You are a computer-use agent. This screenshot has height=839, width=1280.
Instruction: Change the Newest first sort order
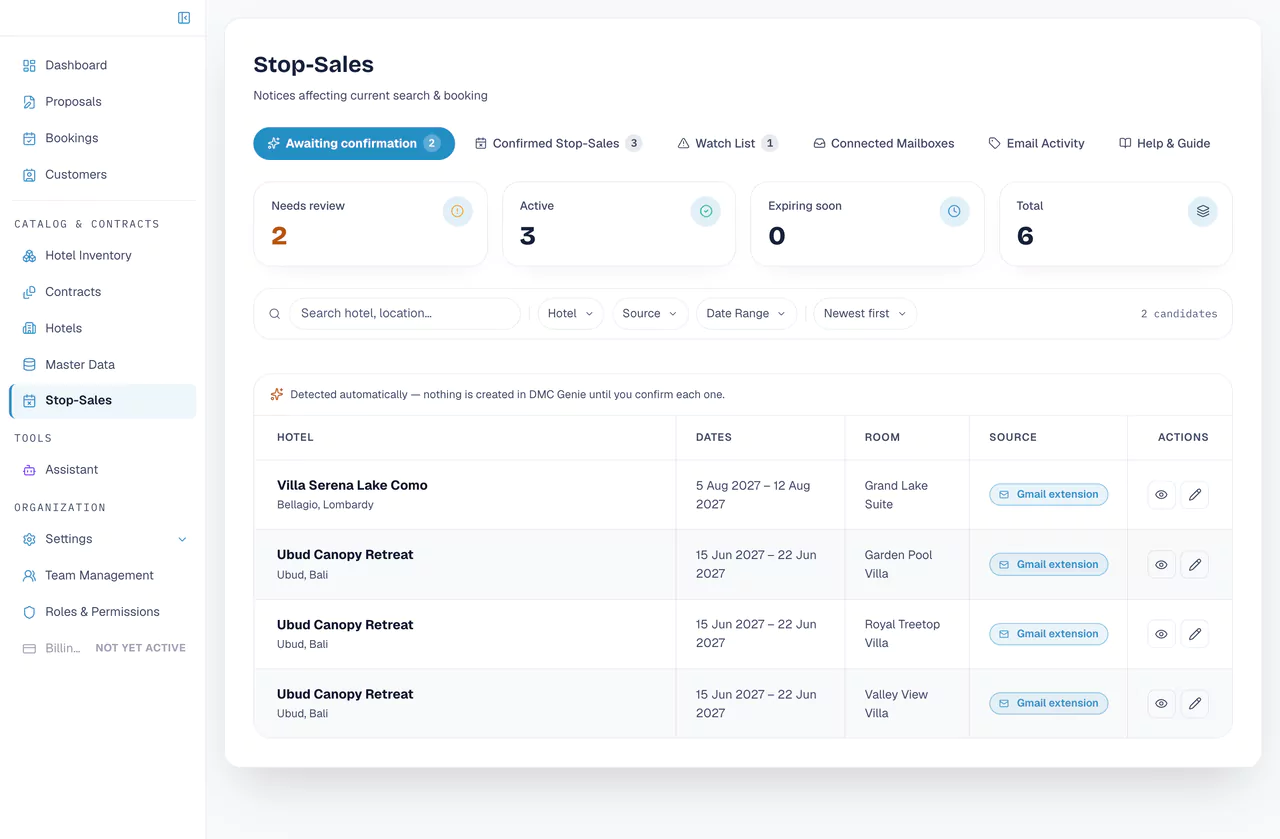[865, 314]
